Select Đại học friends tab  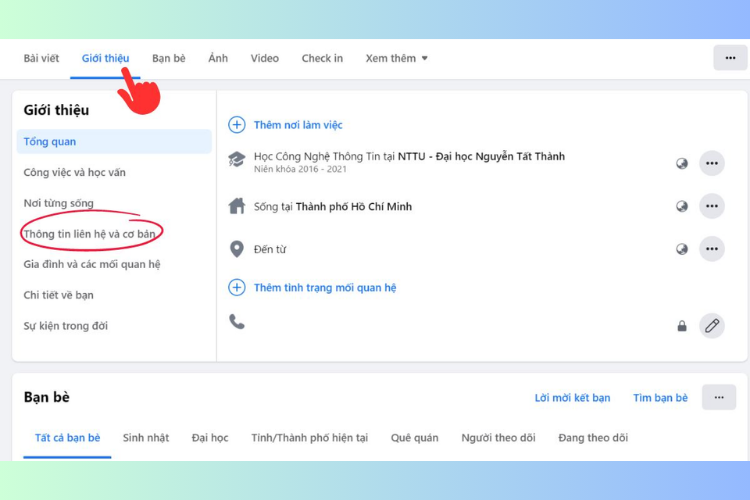[210, 438]
